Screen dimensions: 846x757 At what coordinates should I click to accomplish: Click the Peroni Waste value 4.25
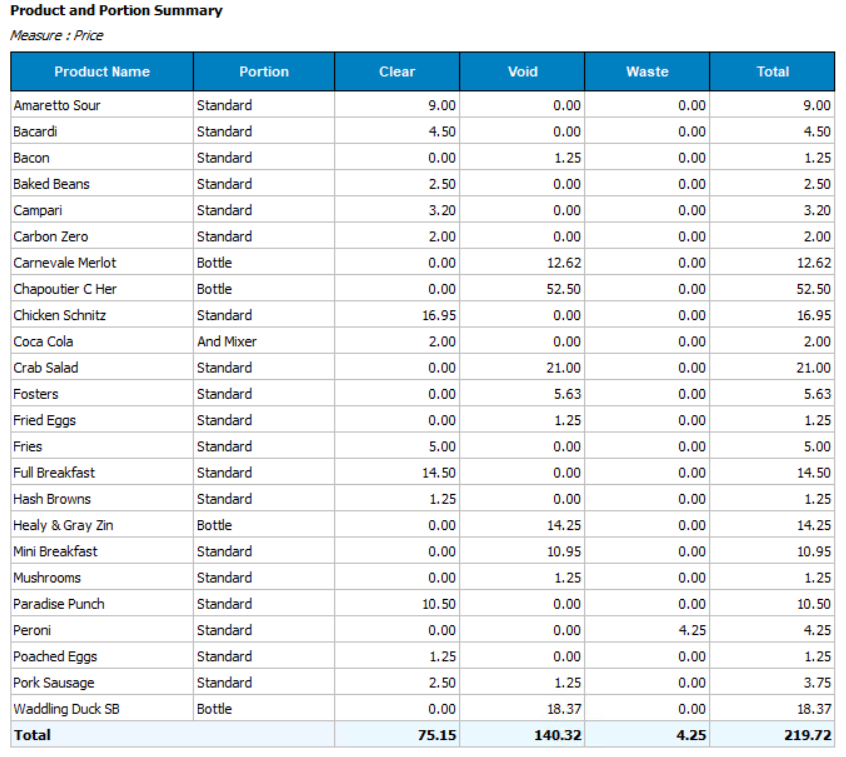(691, 630)
